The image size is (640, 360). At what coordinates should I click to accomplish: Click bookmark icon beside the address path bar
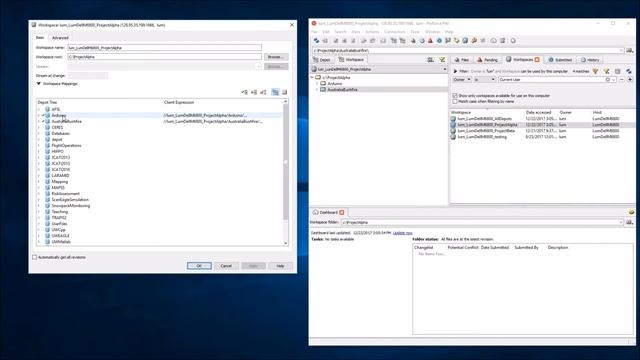coord(630,51)
